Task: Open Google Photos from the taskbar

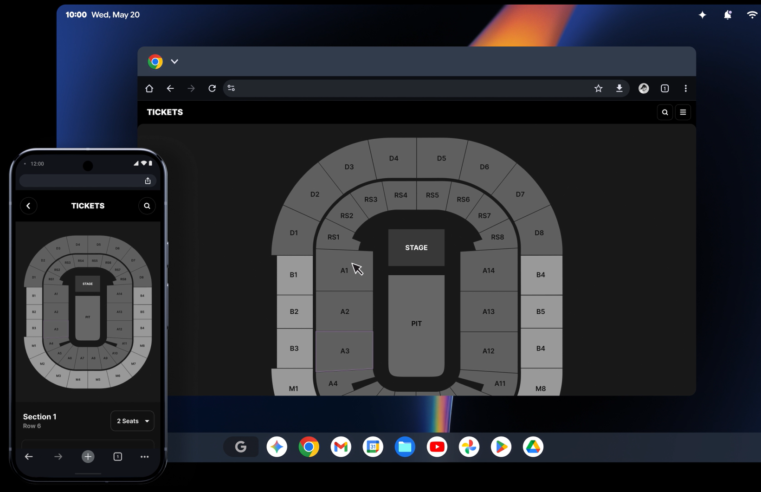Action: tap(469, 447)
